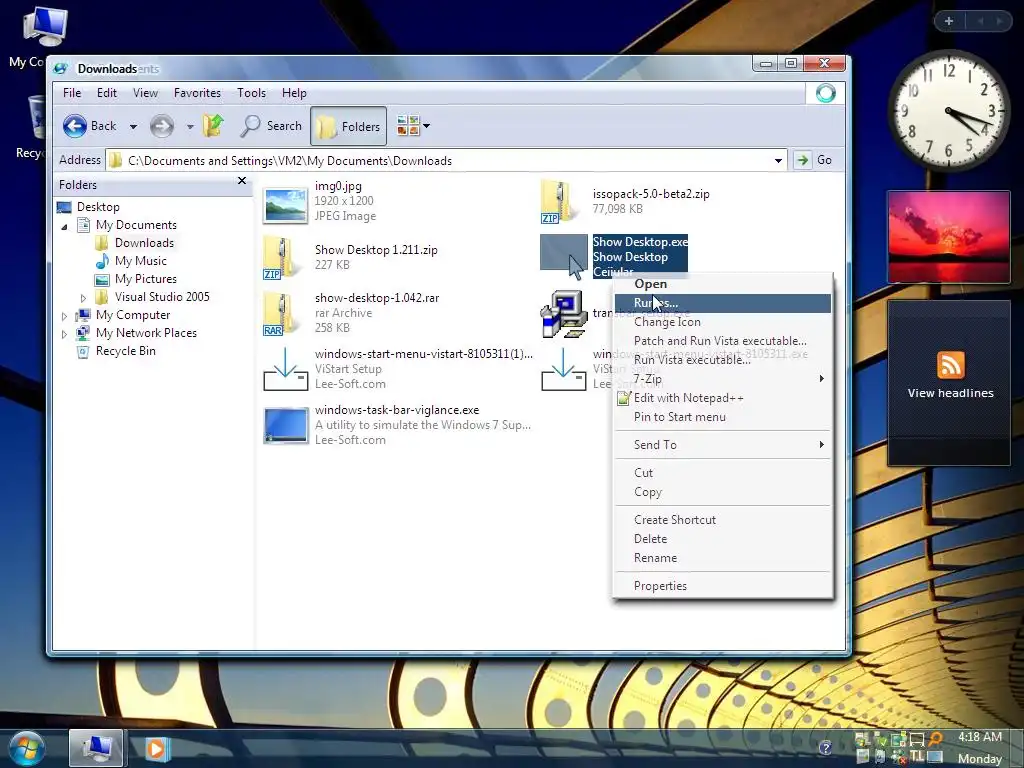
Task: Click the Forward arrow icon
Action: coord(162,126)
